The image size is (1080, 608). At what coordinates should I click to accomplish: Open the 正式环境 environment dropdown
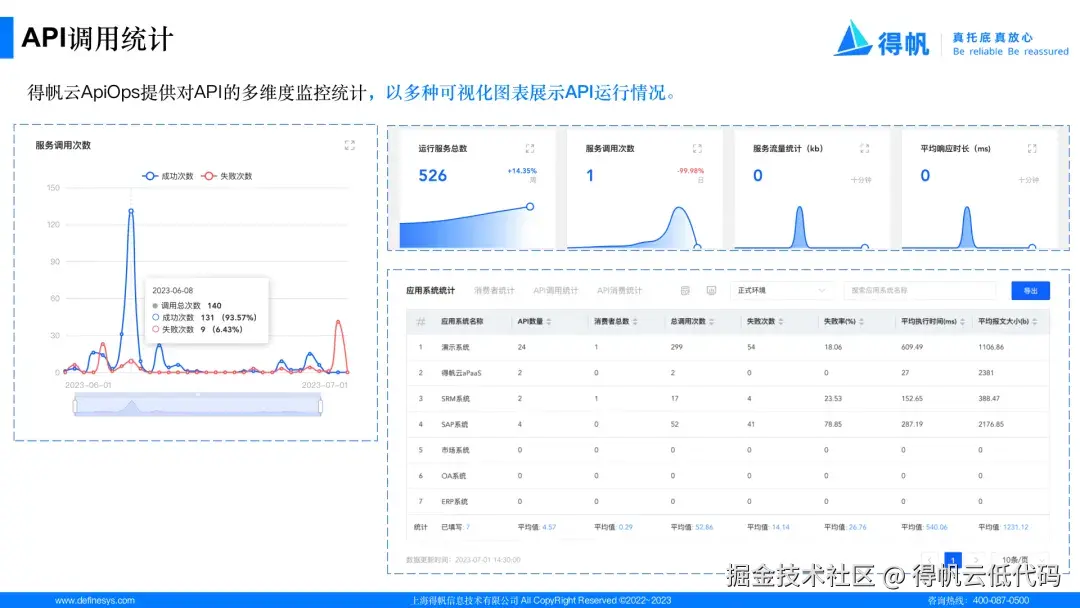pos(780,290)
